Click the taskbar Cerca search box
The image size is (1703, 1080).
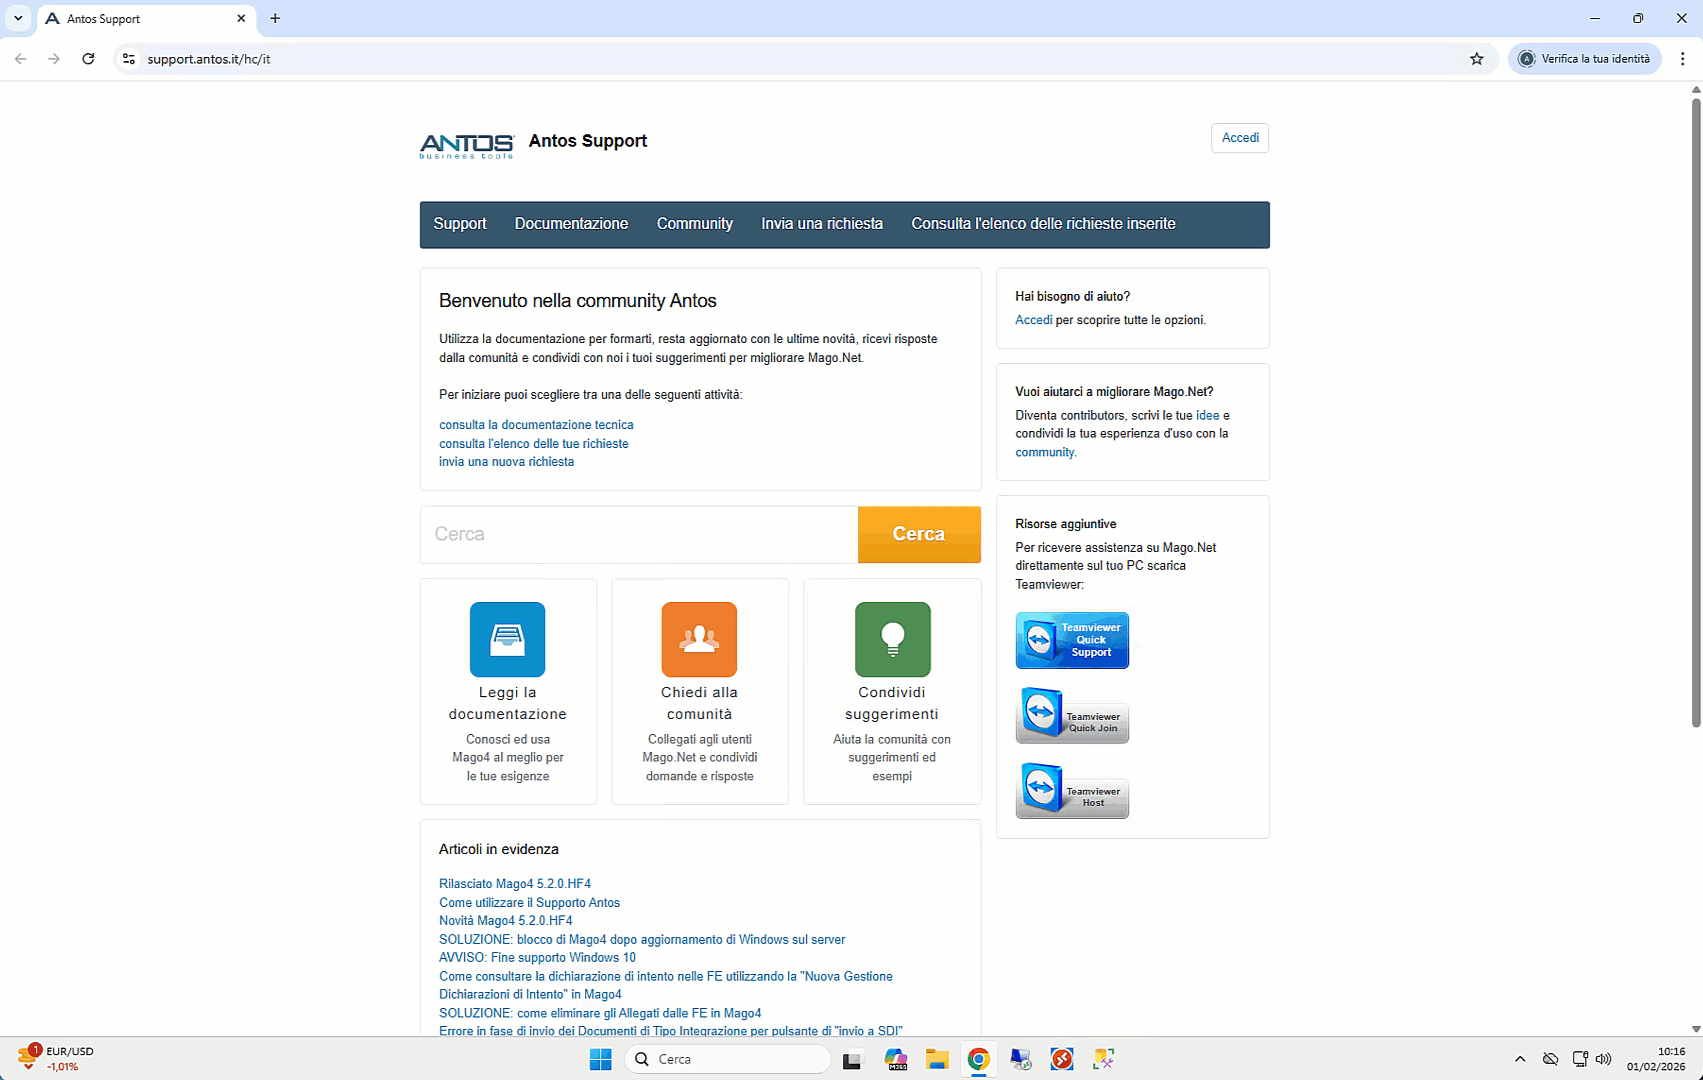(x=728, y=1059)
